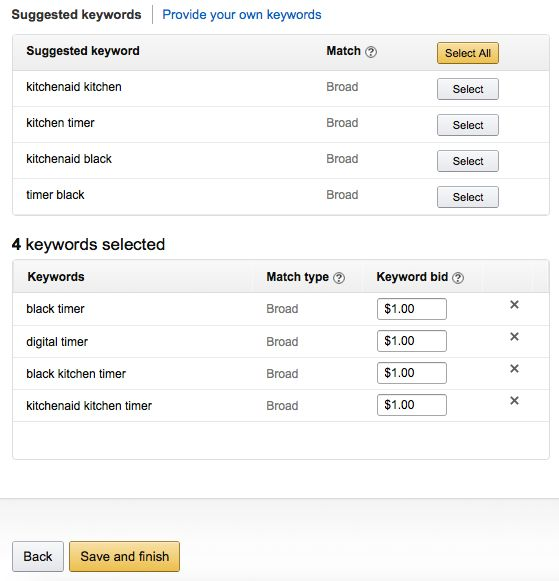Remove the 'digital timer' keyword

514,336
